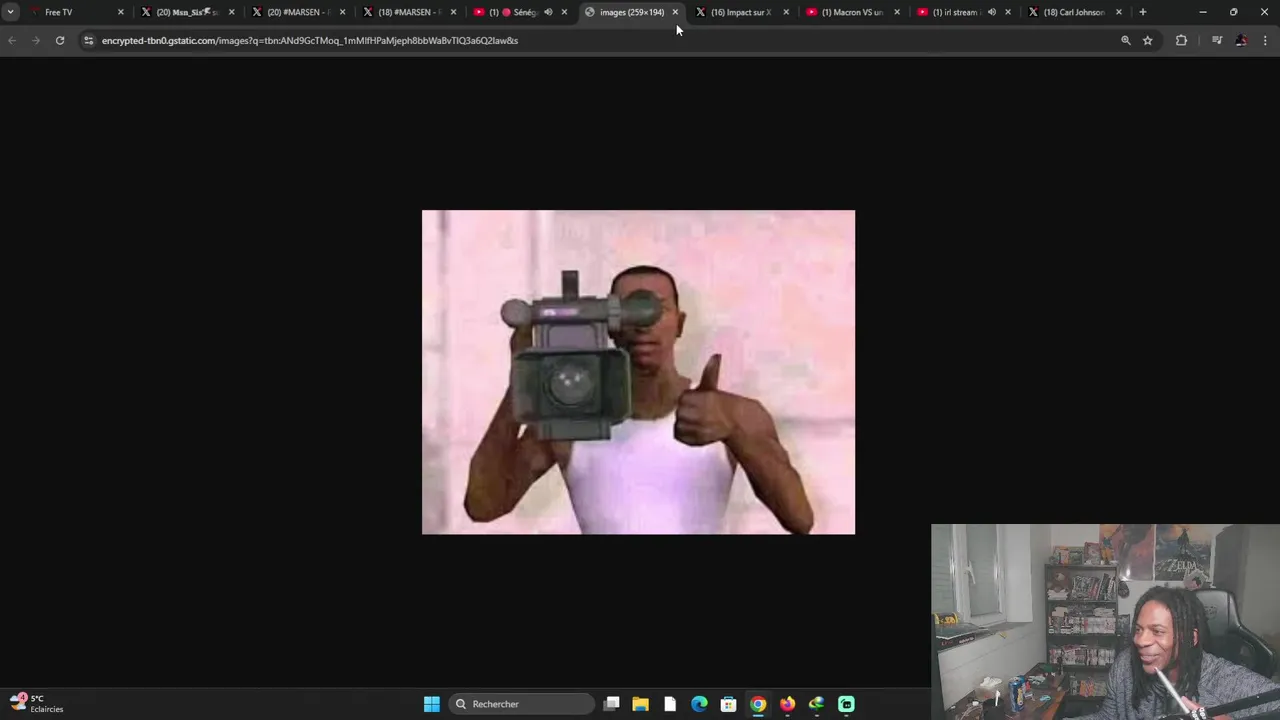Bookmark this page with the star
This screenshot has height=720, width=1280.
[x=1148, y=40]
